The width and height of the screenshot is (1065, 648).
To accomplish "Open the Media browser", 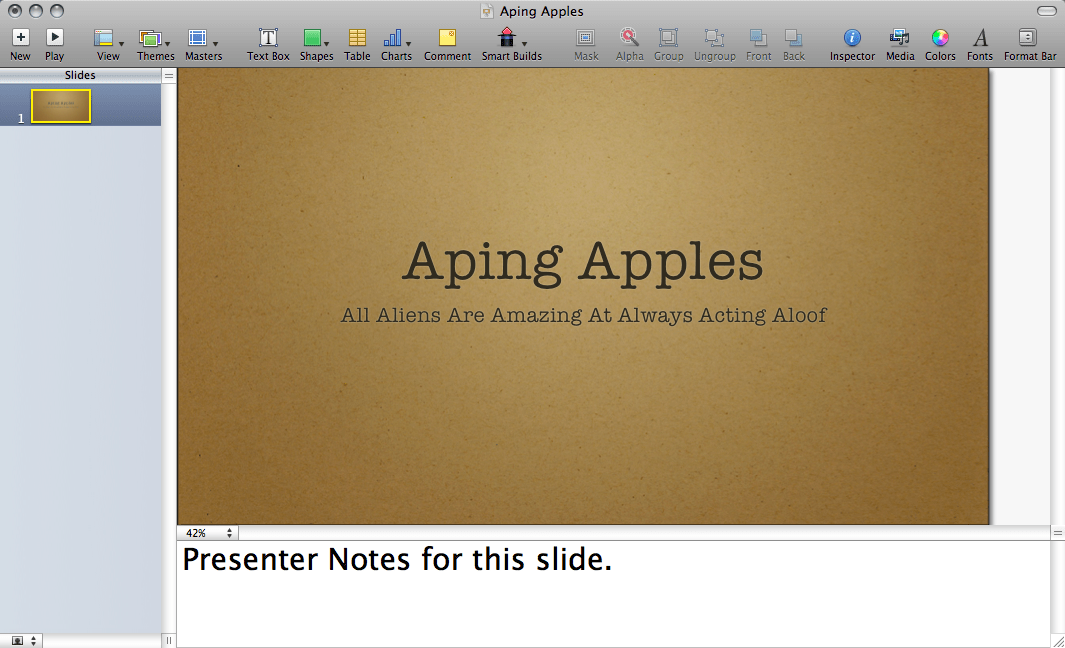I will coord(899,38).
